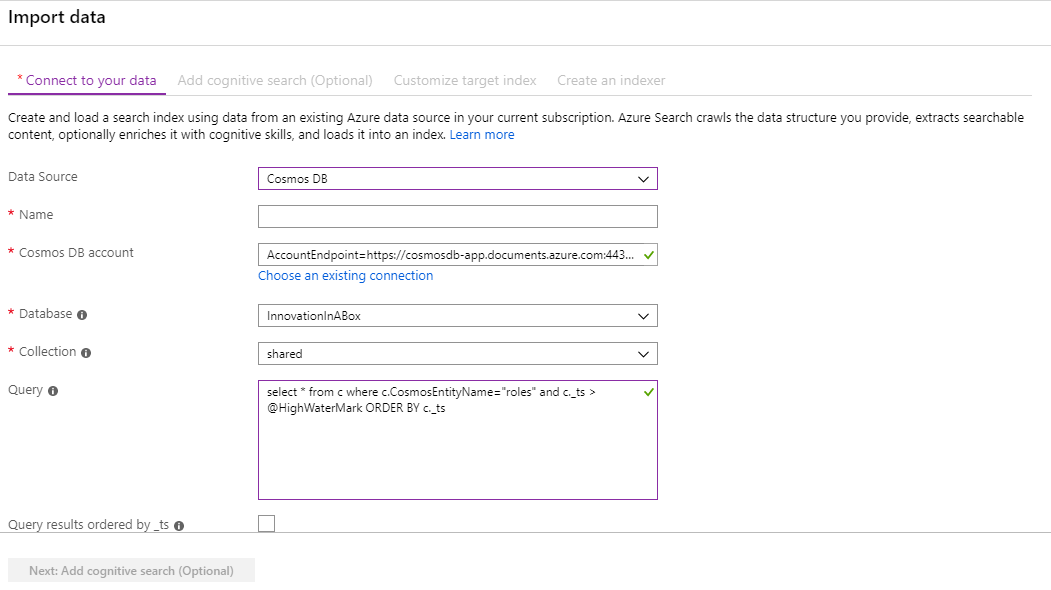Open the Query info tooltip icon

pos(52,391)
